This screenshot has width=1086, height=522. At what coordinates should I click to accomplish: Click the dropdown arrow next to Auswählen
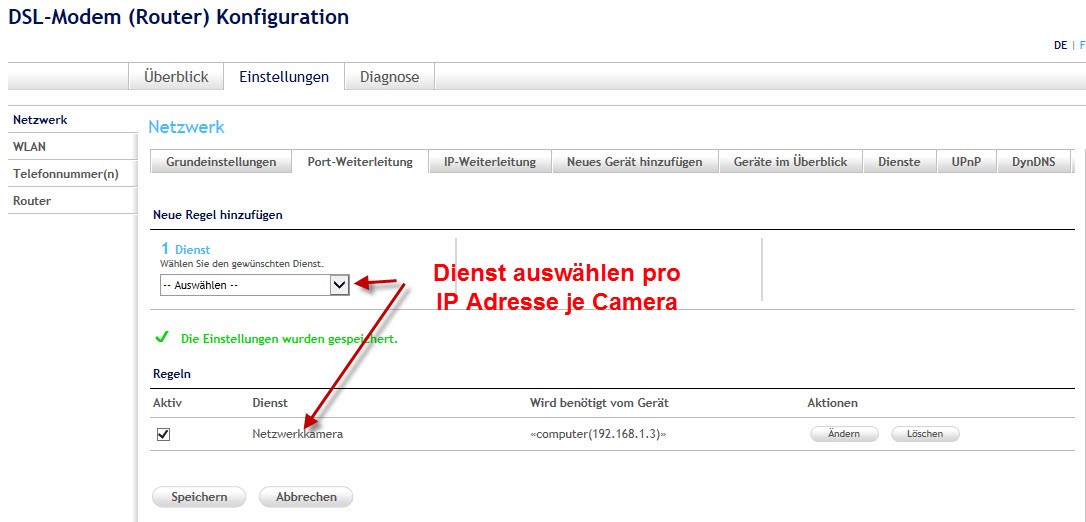(339, 285)
